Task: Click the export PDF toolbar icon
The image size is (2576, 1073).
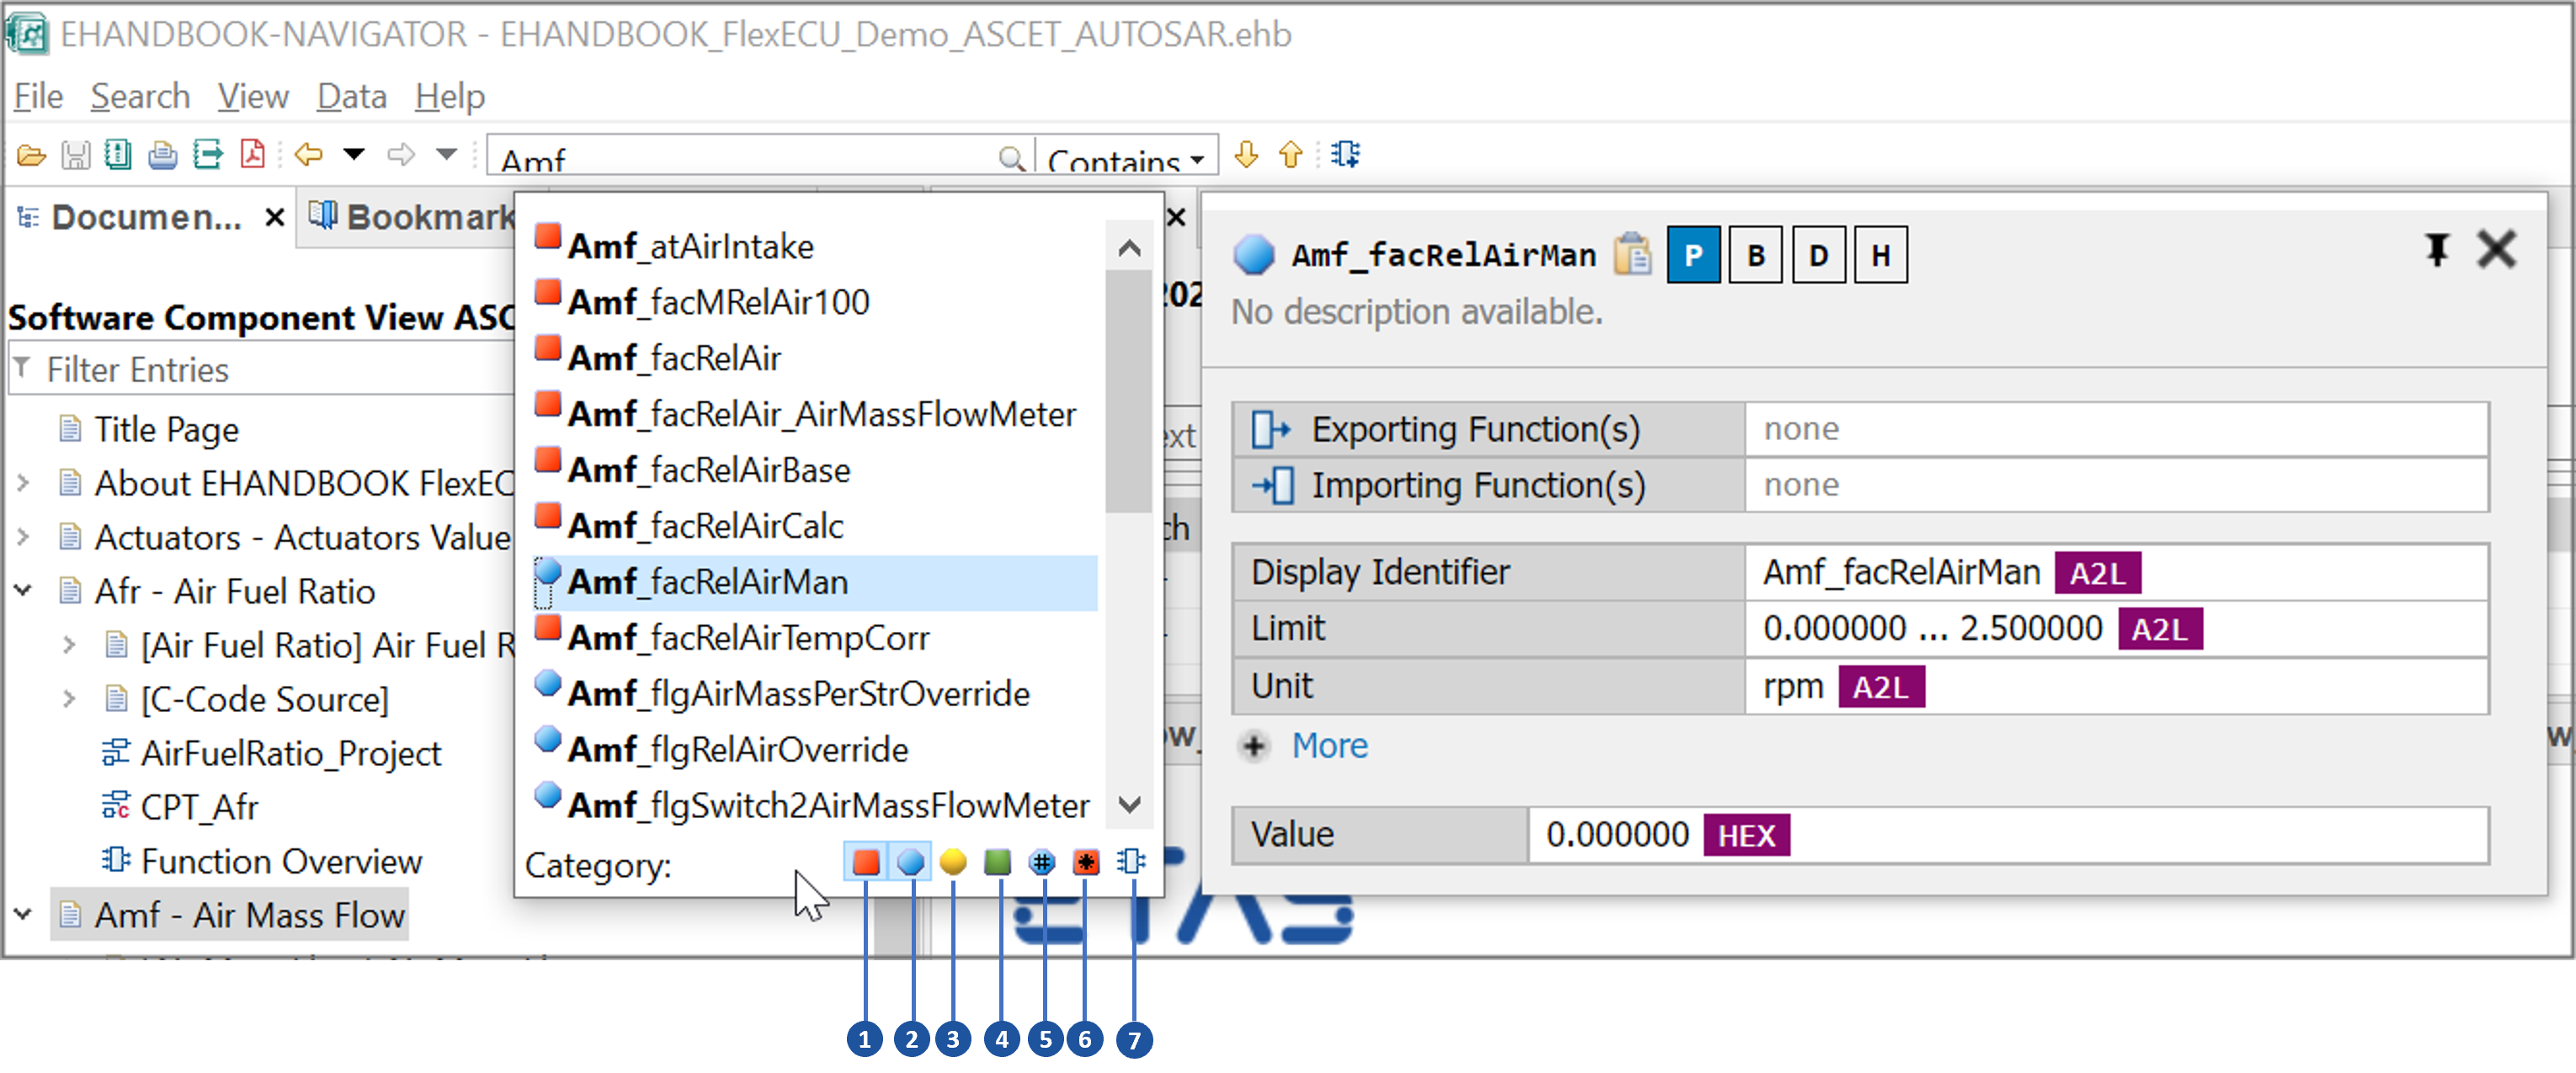Action: 253,155
